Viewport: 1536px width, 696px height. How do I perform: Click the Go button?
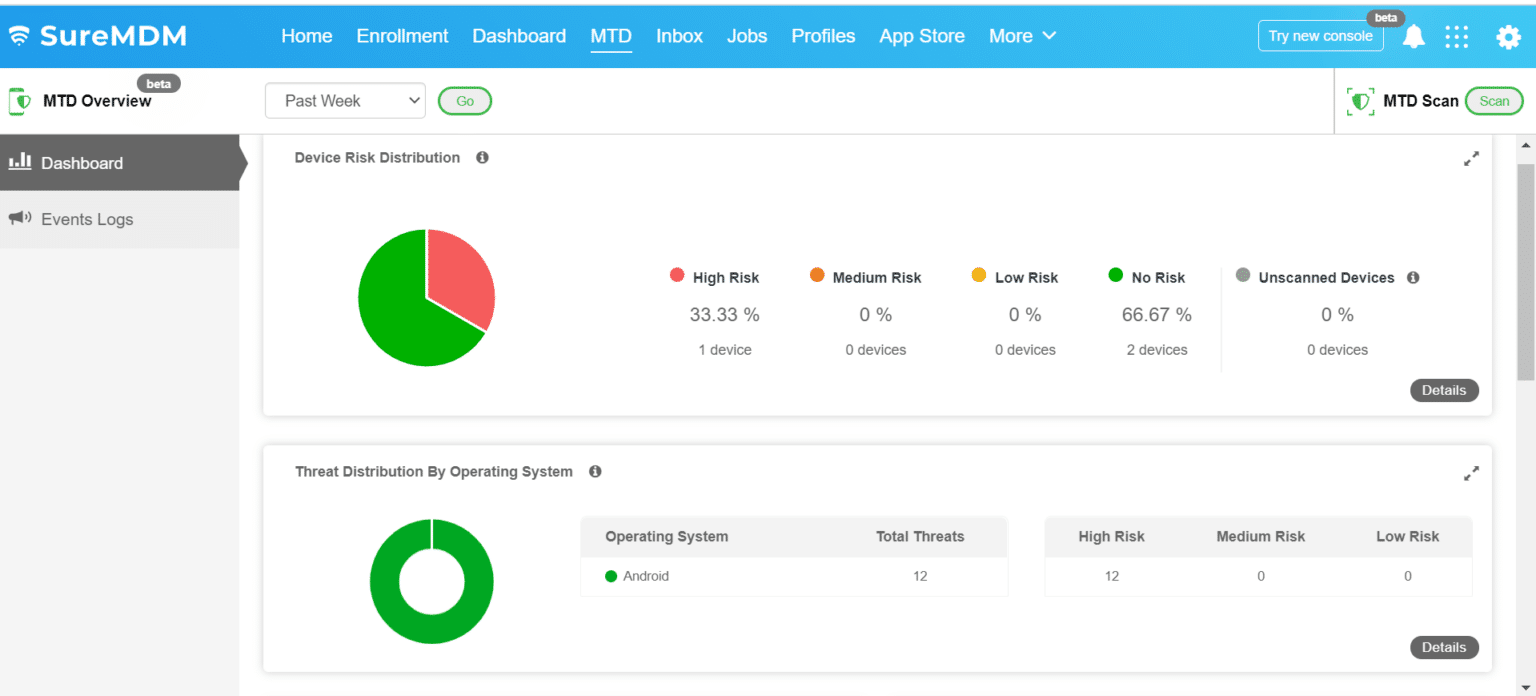[x=464, y=100]
